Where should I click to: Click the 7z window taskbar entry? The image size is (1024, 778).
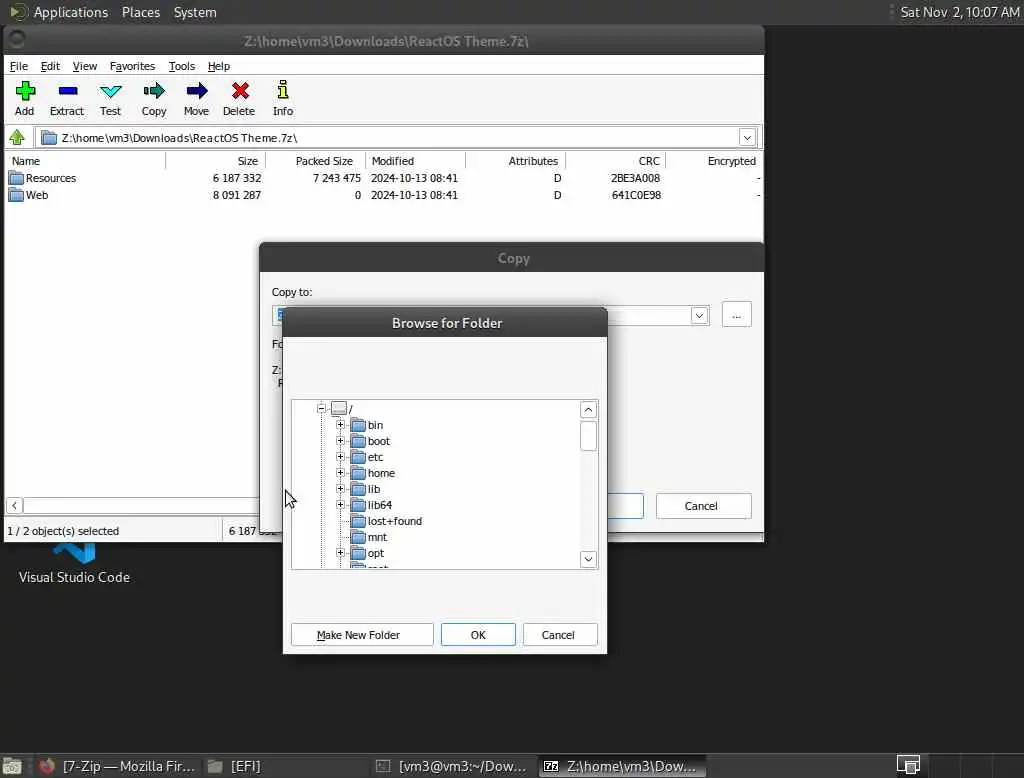[x=622, y=766]
